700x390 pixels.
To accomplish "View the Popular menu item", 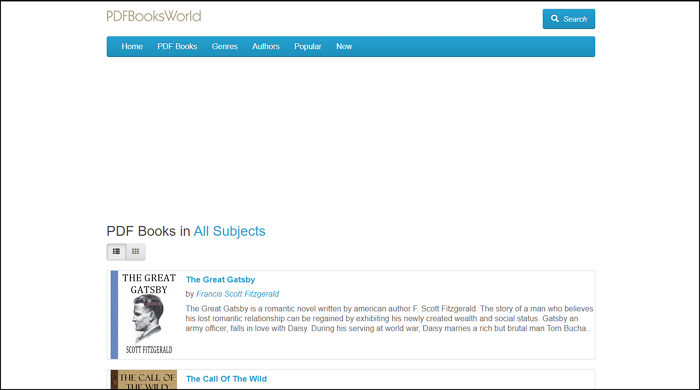I will tap(308, 46).
